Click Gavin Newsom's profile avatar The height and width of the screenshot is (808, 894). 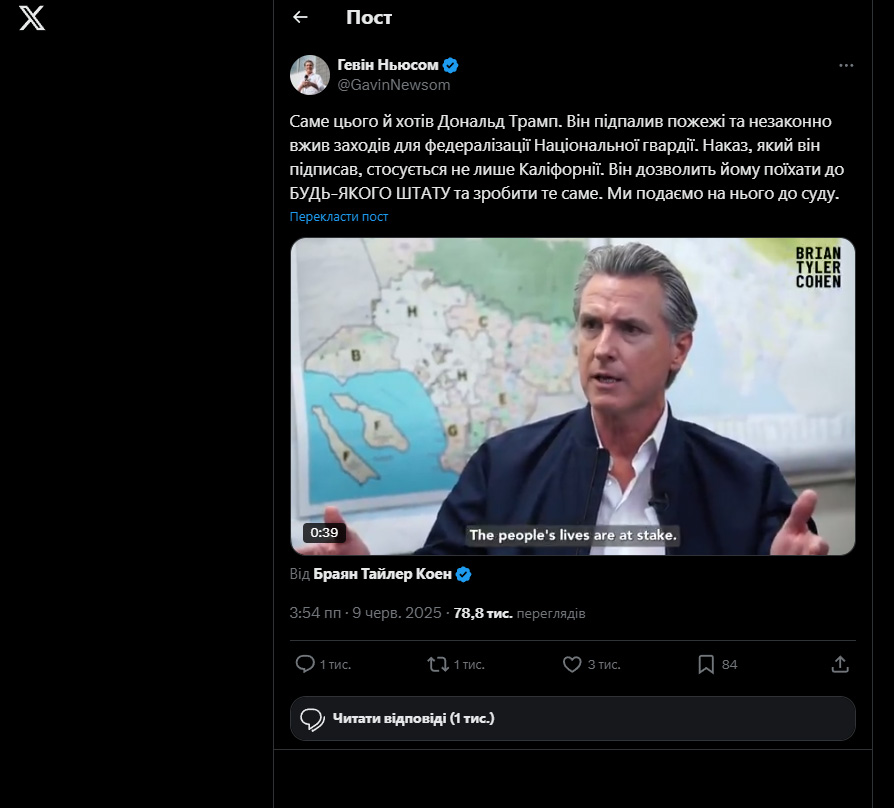(310, 75)
